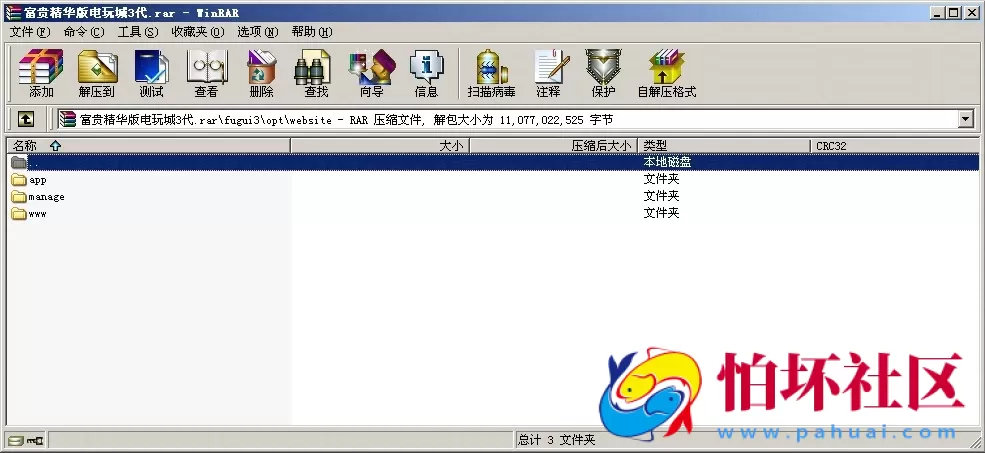985x453 pixels.
Task: Click the Delete (删除) toolbar icon
Action: (261, 67)
